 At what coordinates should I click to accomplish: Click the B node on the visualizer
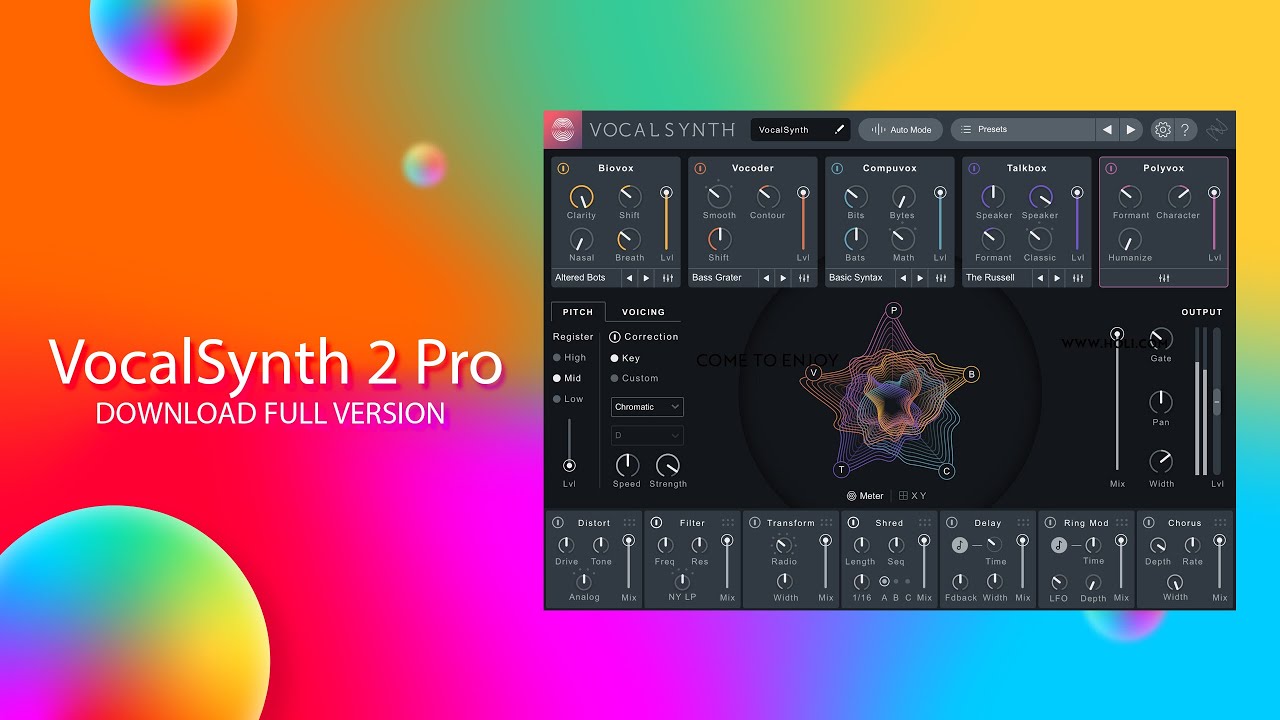971,374
